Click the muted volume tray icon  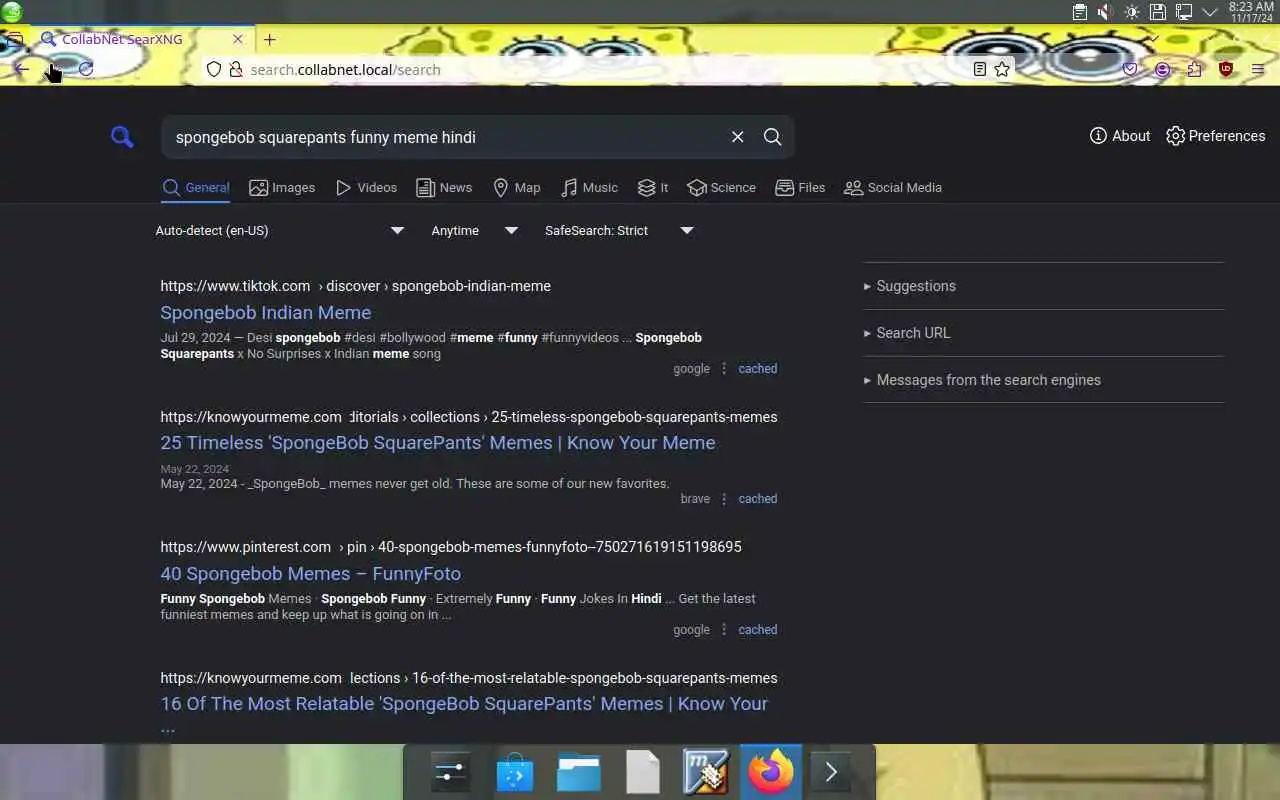(1105, 12)
